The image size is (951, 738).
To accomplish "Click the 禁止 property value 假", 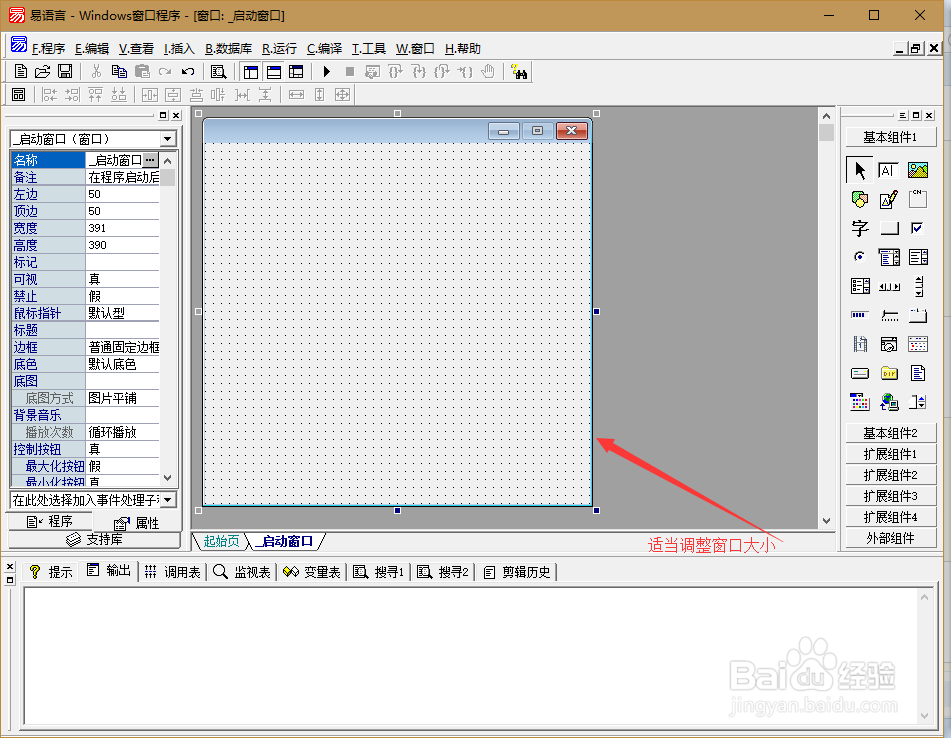I will [x=122, y=296].
